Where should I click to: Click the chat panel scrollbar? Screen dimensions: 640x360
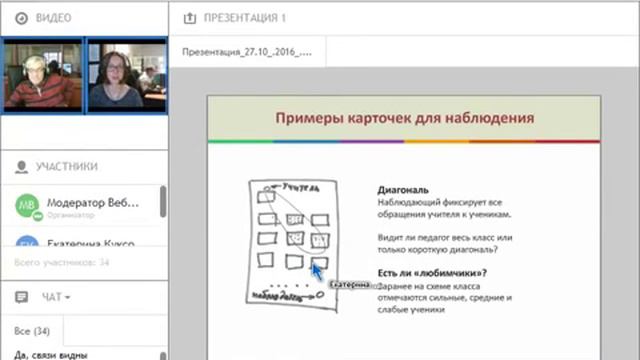click(x=163, y=356)
